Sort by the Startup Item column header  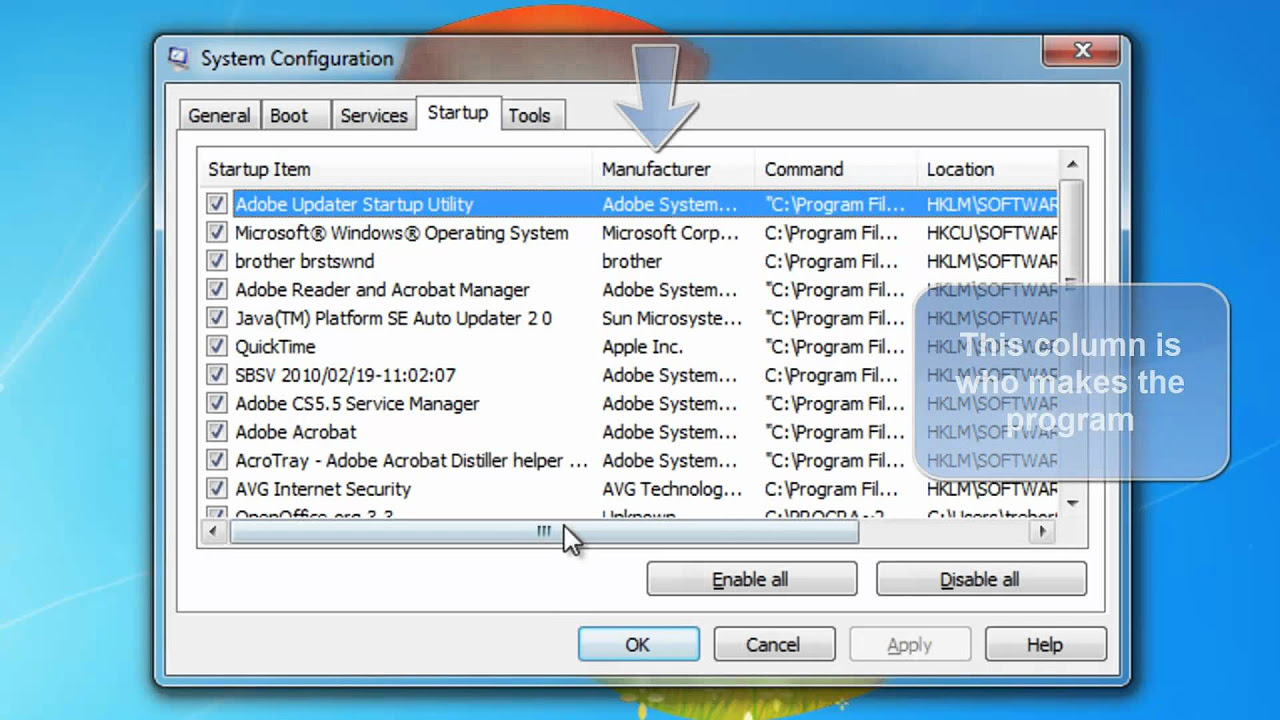[395, 169]
